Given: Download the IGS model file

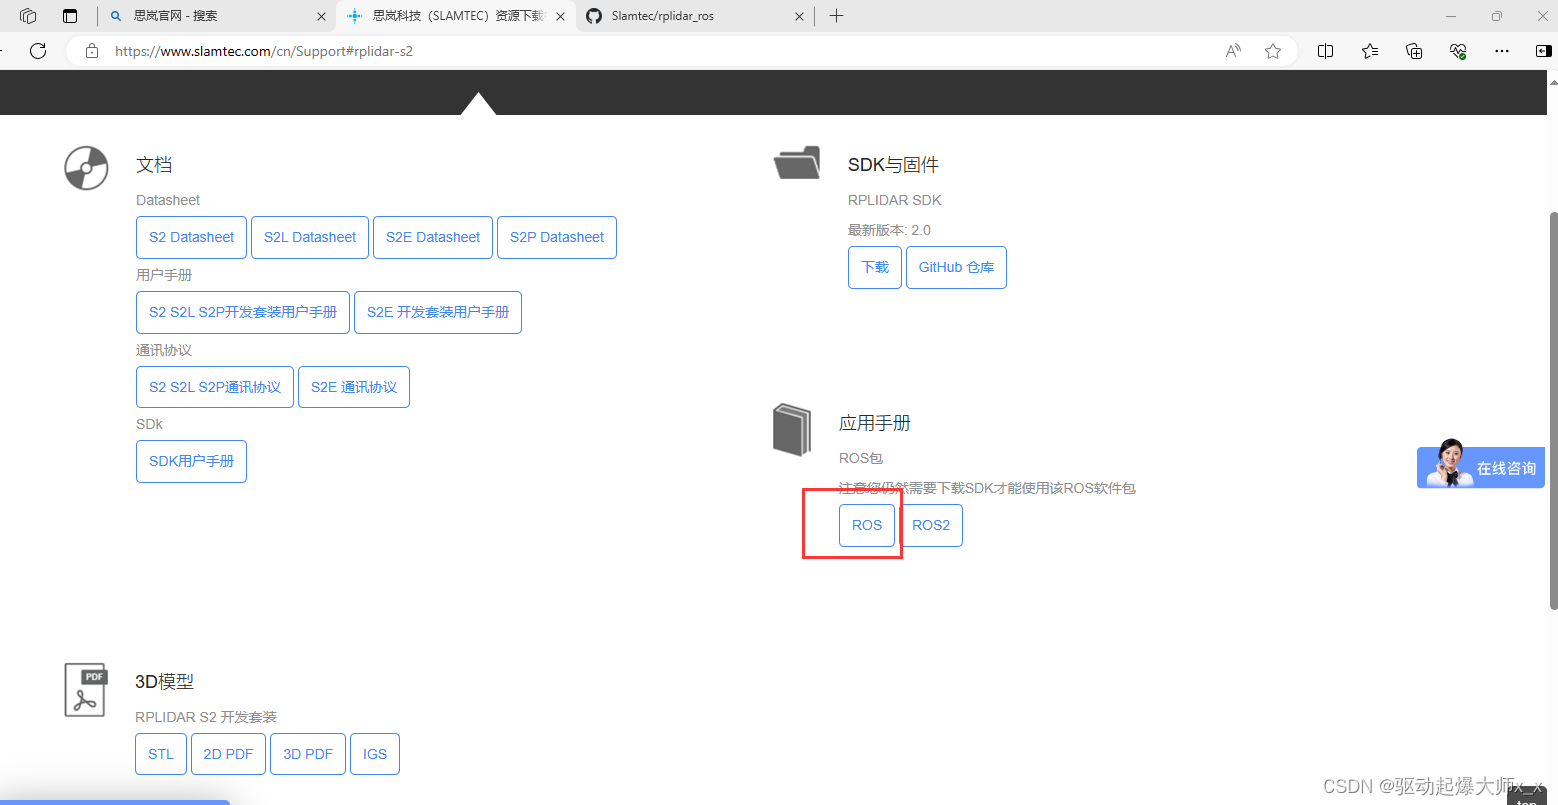Looking at the screenshot, I should tap(375, 754).
